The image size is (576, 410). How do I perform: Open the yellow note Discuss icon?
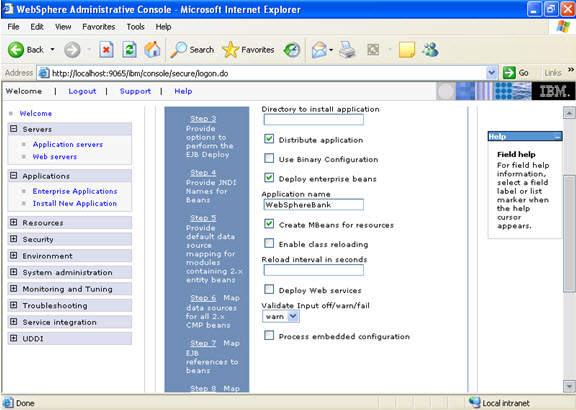pos(407,50)
